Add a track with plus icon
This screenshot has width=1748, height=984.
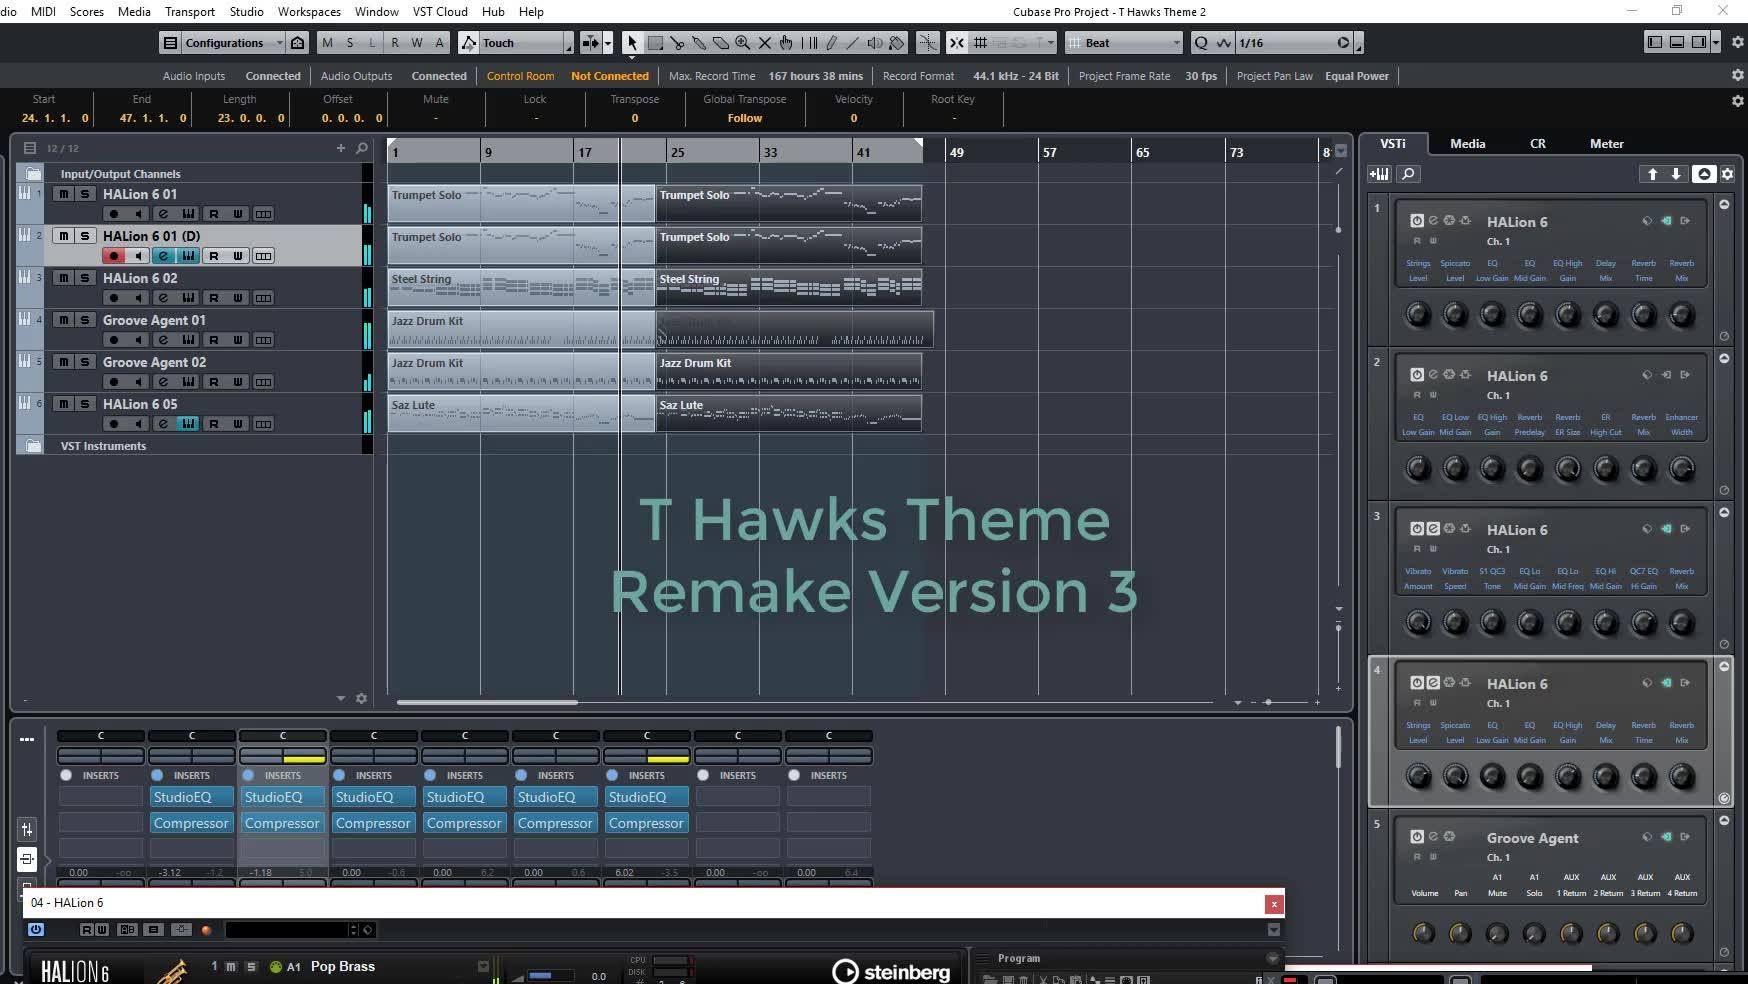point(340,148)
